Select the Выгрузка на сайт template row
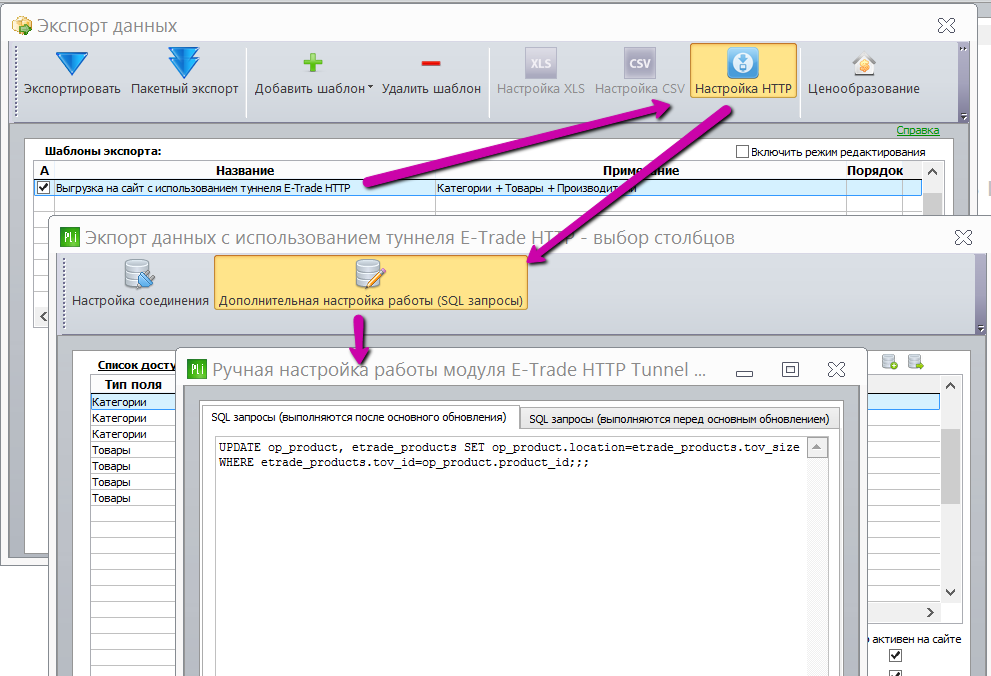991x676 pixels. 477,188
